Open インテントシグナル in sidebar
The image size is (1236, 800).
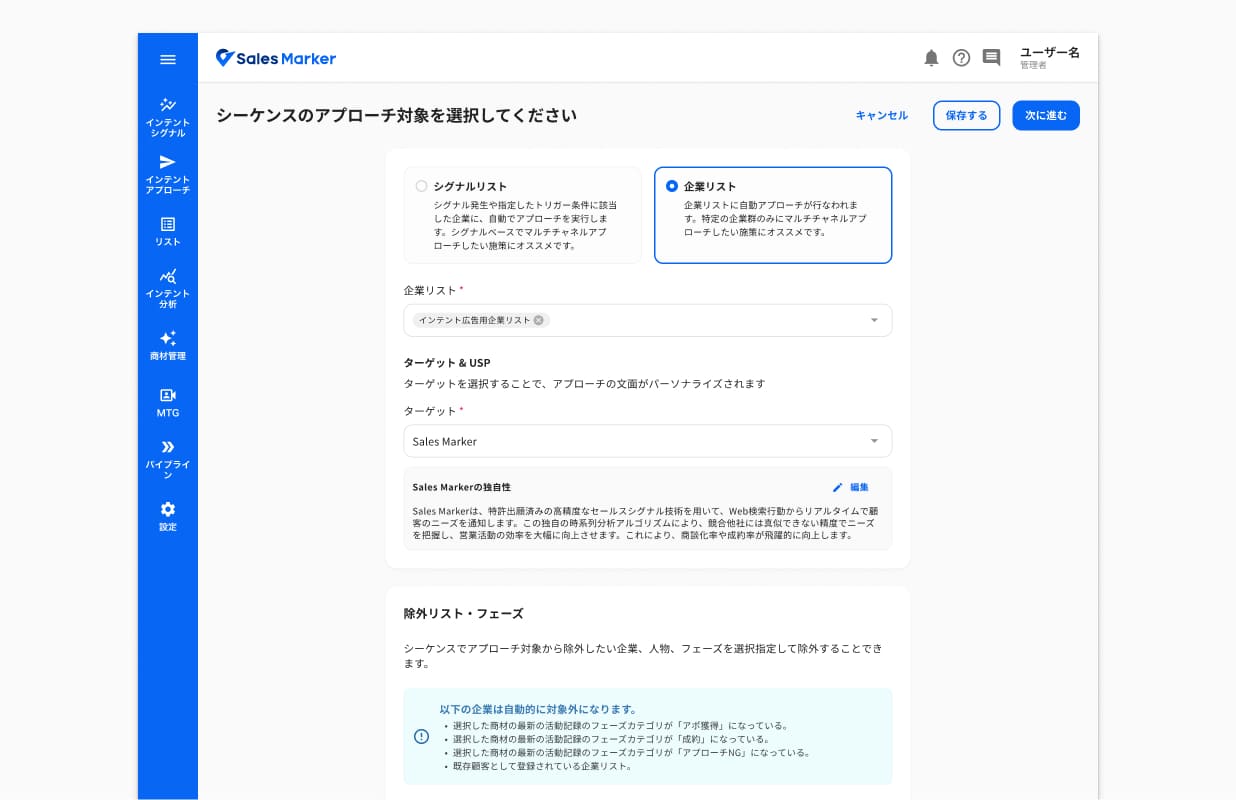168,118
